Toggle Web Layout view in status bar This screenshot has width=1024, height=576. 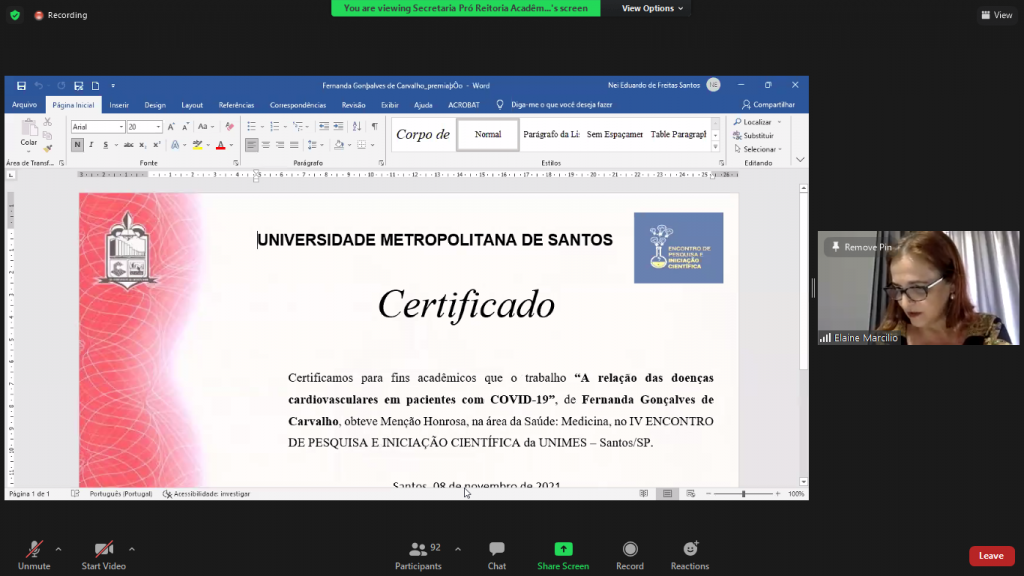click(x=691, y=494)
